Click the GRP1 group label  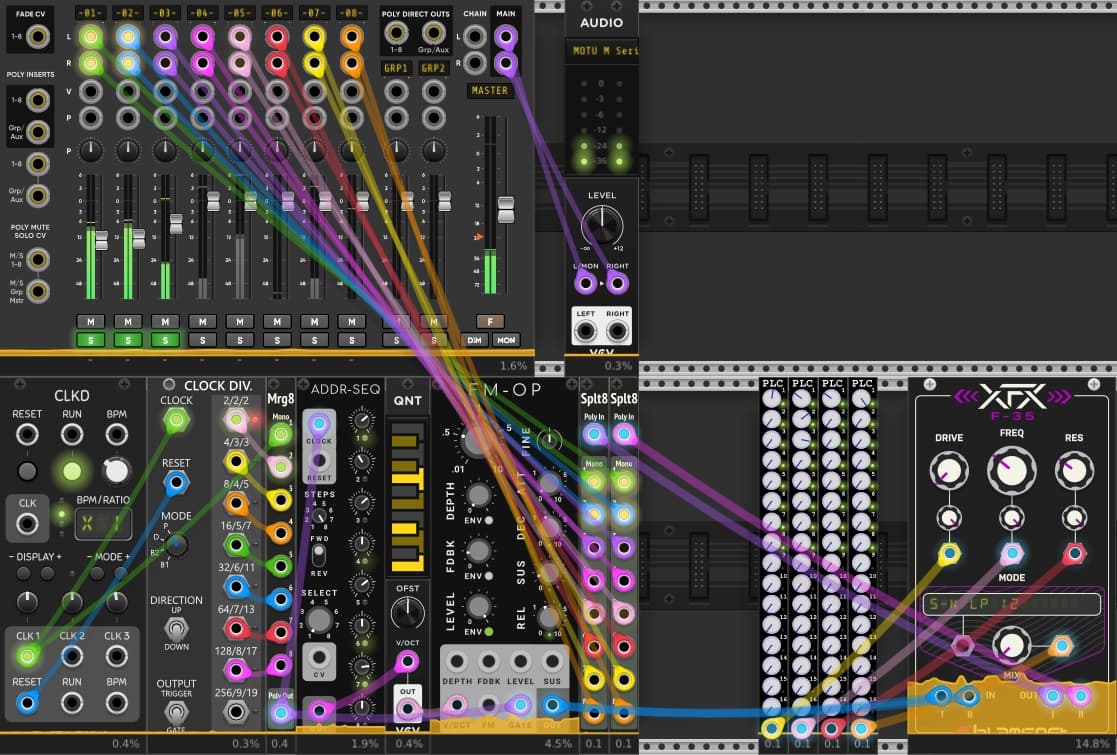point(396,68)
